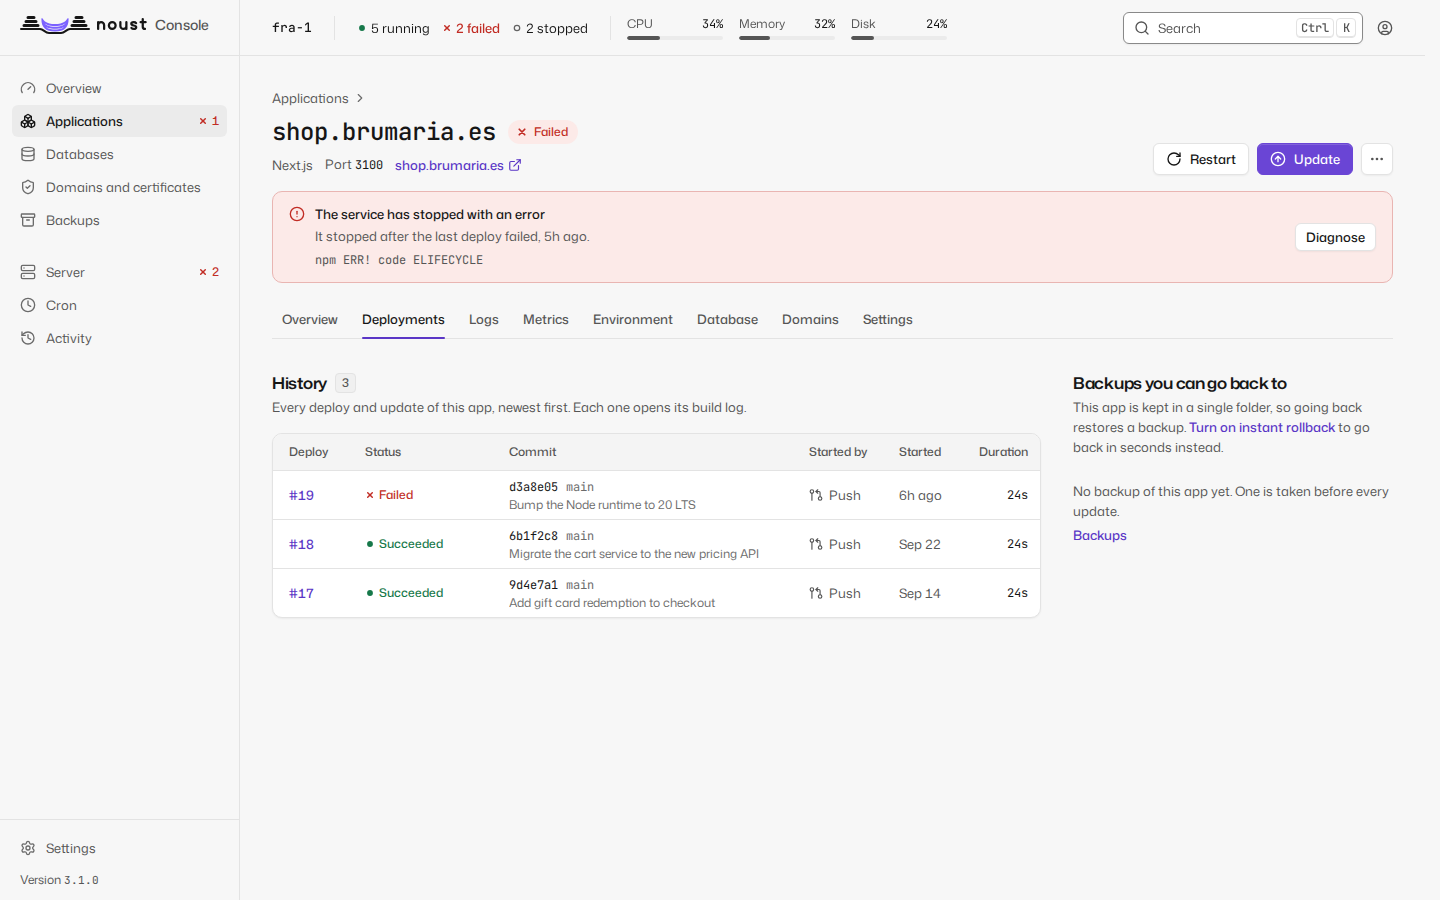Open Databases in the sidebar
Screen dimensions: 1440x900
(119, 154)
